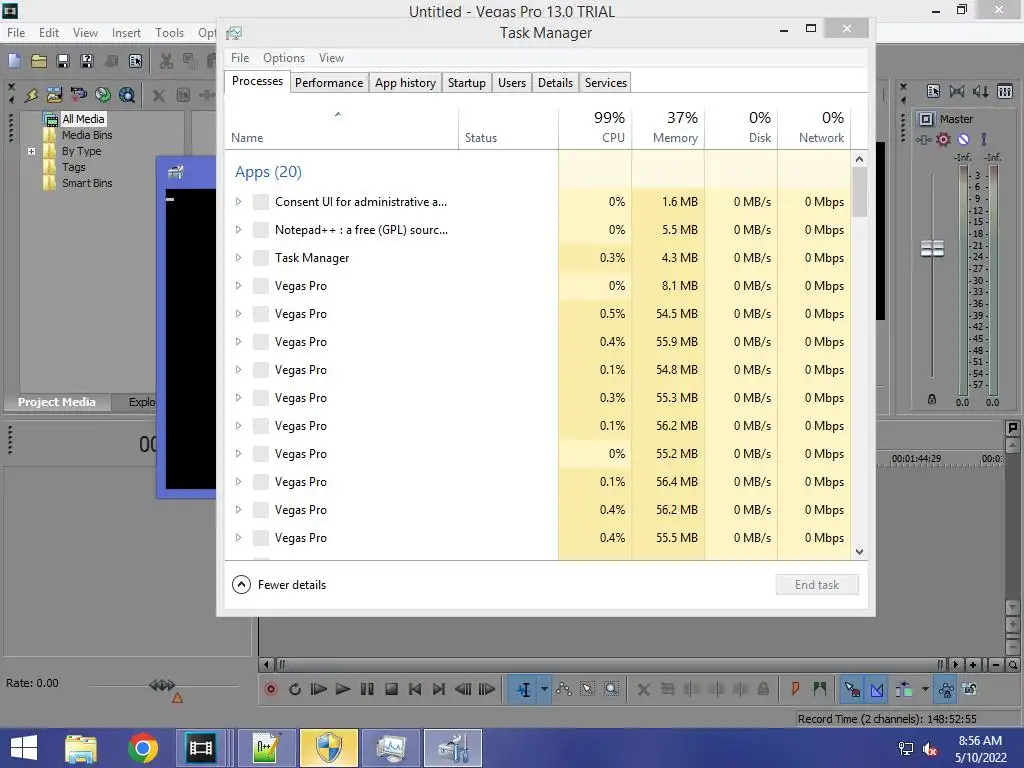This screenshot has width=1024, height=768.
Task: Save the project with the floppy icon
Action: [63, 61]
